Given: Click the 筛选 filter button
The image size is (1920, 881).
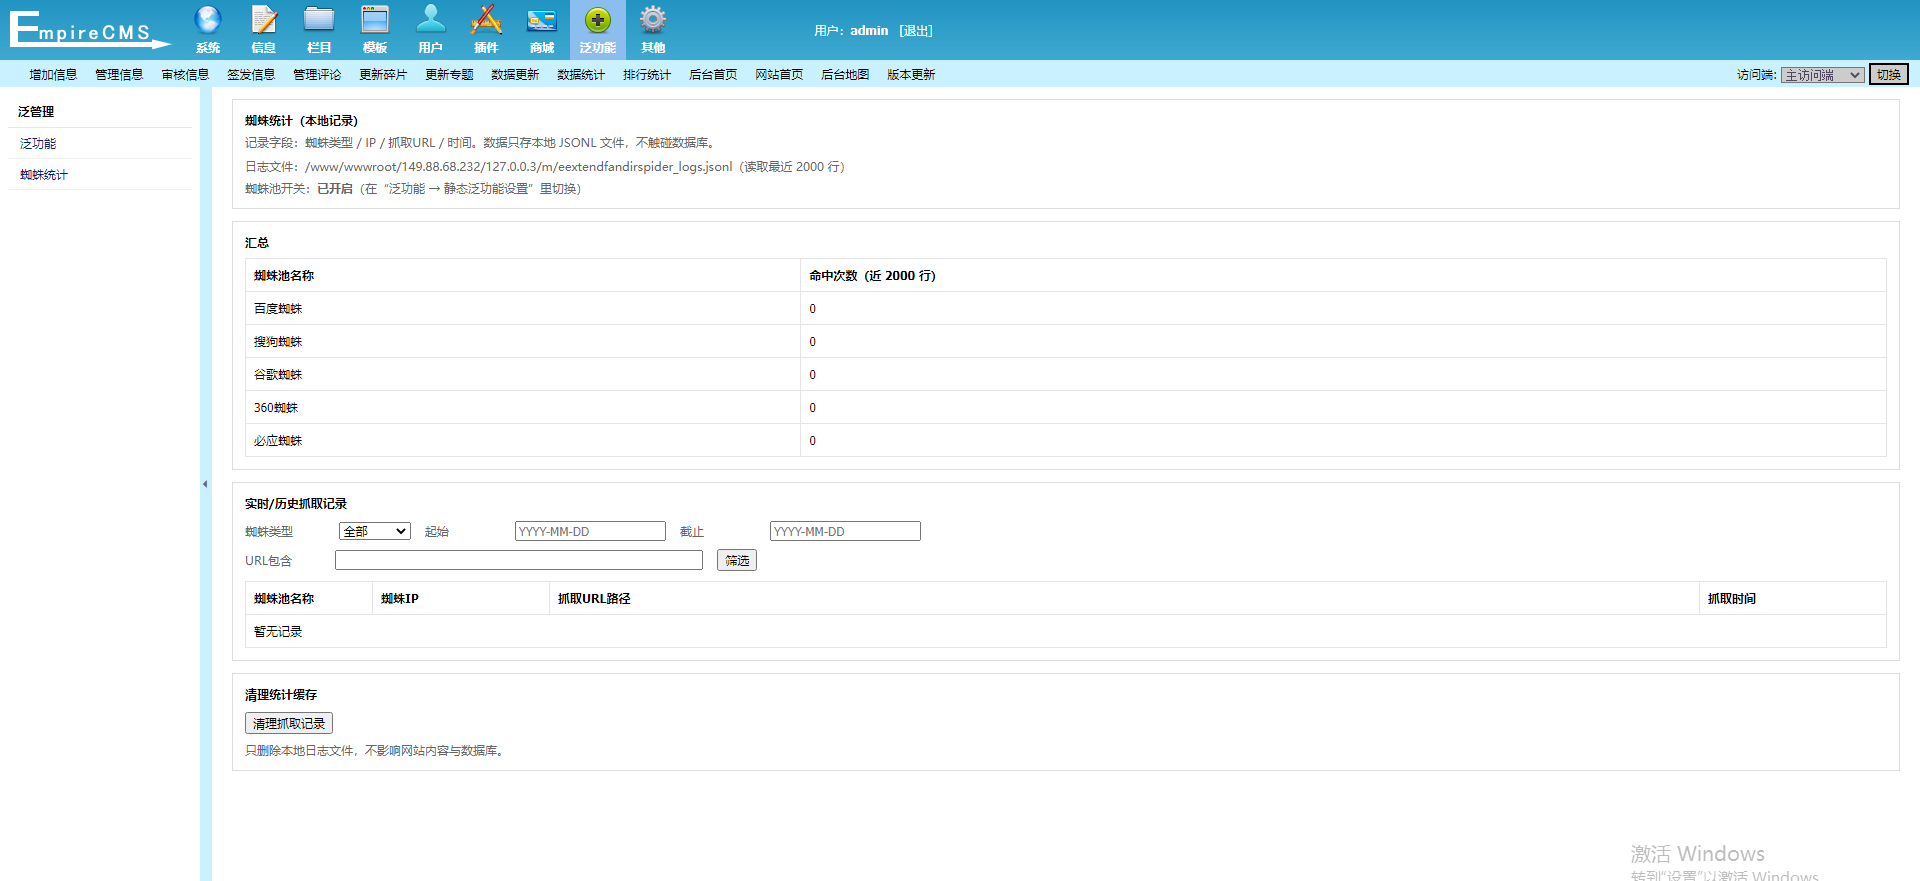Looking at the screenshot, I should tap(737, 561).
